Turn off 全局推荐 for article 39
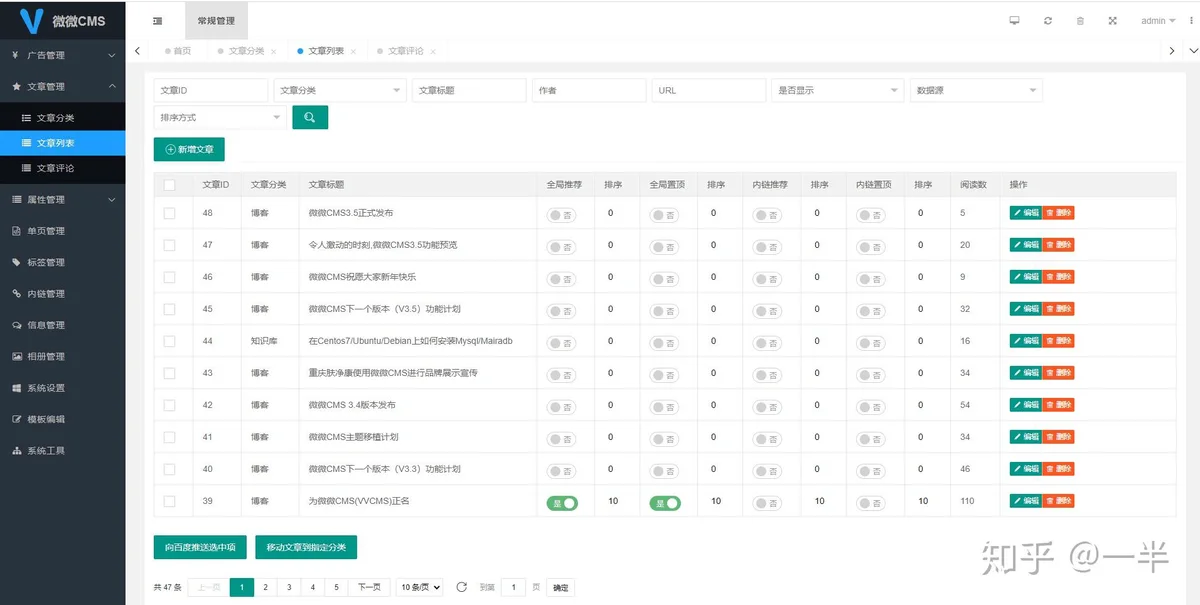 click(x=562, y=503)
